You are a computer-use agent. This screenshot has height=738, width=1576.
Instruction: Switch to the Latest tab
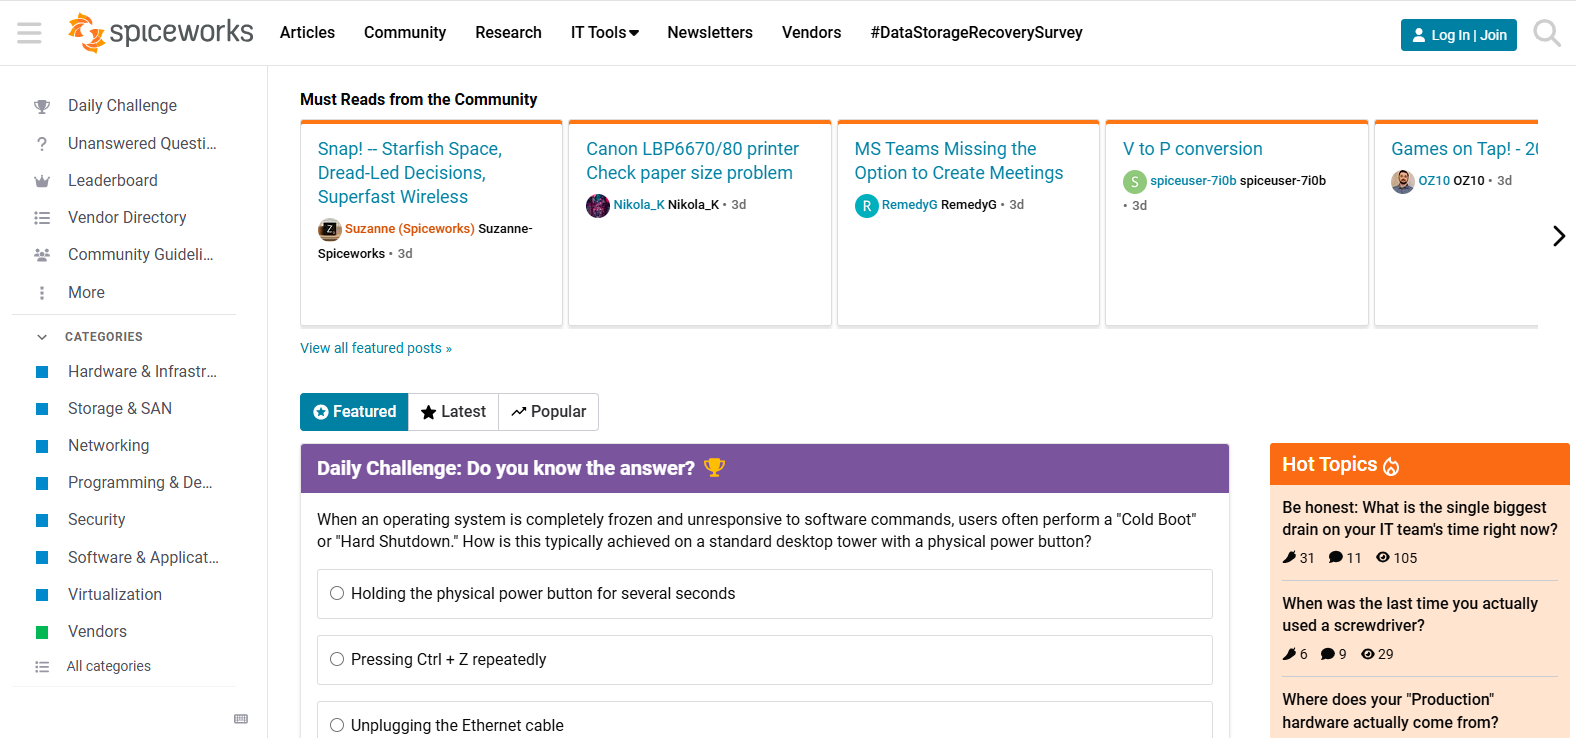[453, 412]
